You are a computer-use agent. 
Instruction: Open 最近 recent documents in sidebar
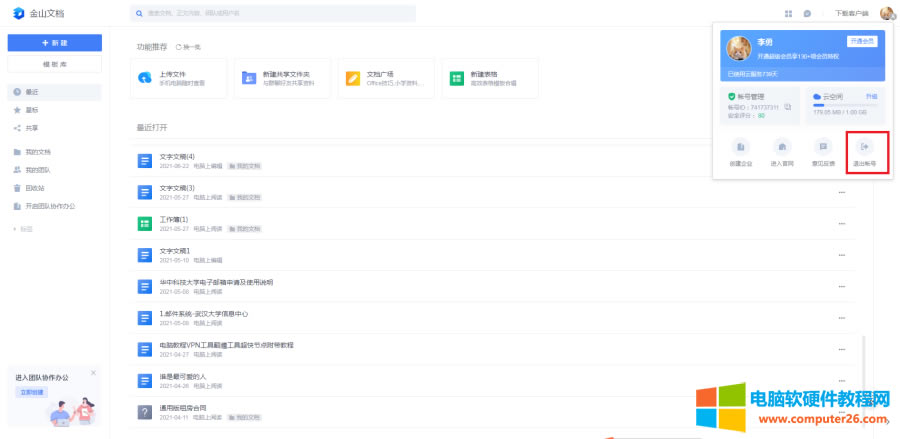[55, 92]
